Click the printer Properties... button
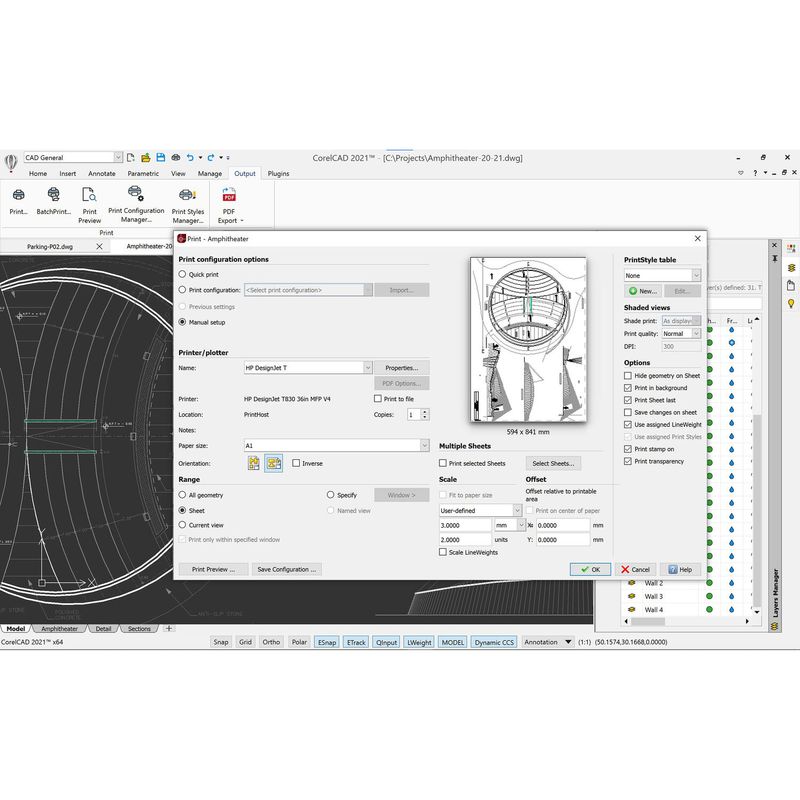The width and height of the screenshot is (800, 800). 402,367
